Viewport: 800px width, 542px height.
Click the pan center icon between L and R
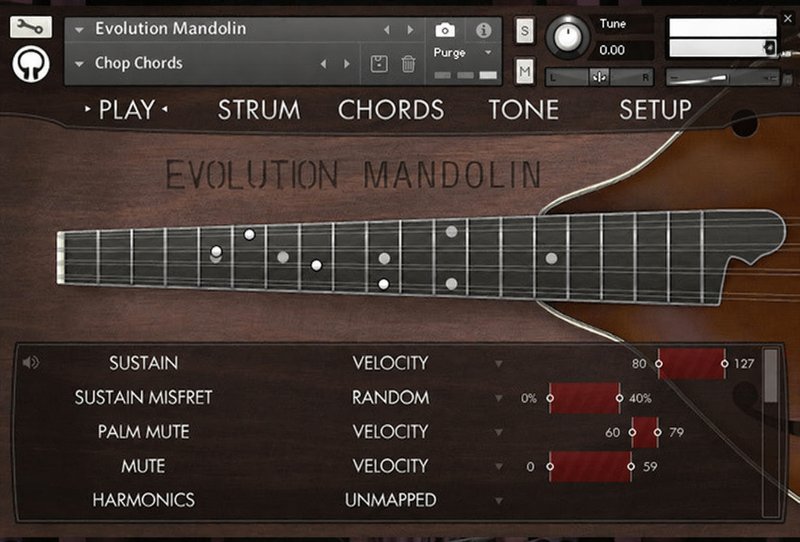pos(599,78)
